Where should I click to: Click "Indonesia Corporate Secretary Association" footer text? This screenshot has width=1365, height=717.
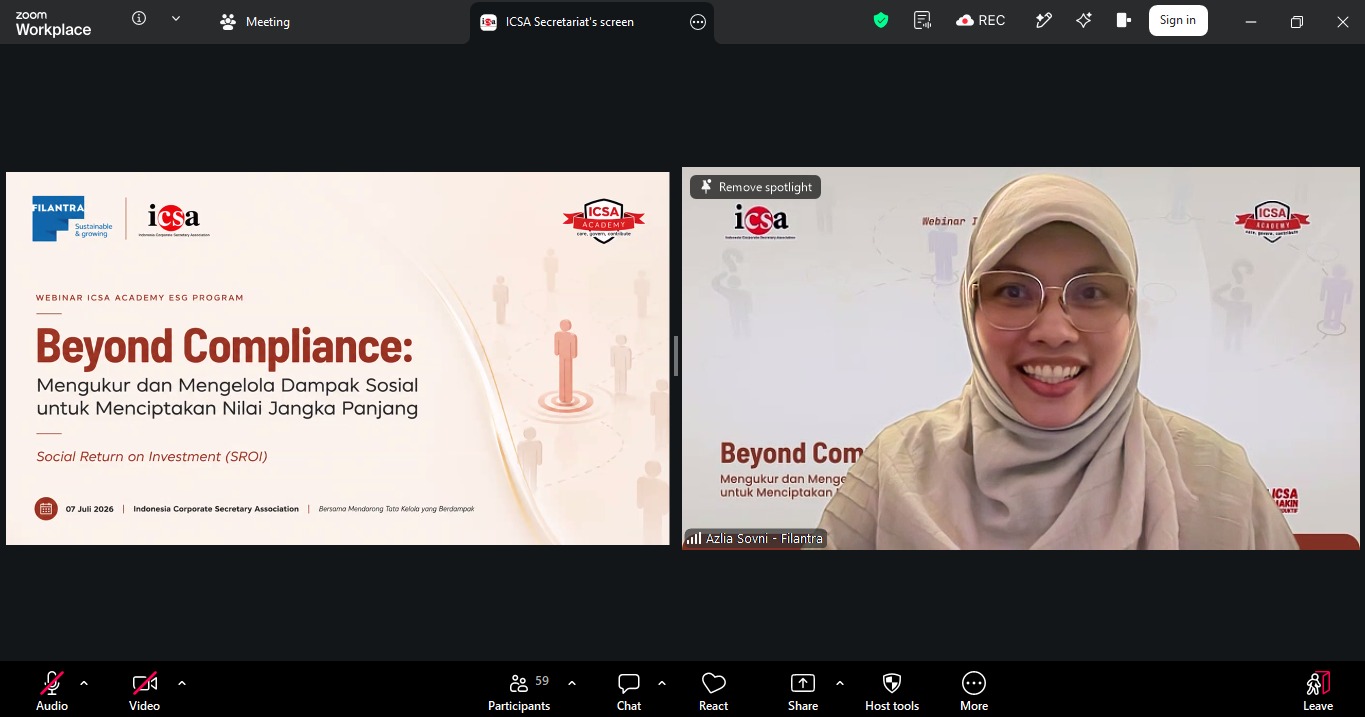click(216, 509)
